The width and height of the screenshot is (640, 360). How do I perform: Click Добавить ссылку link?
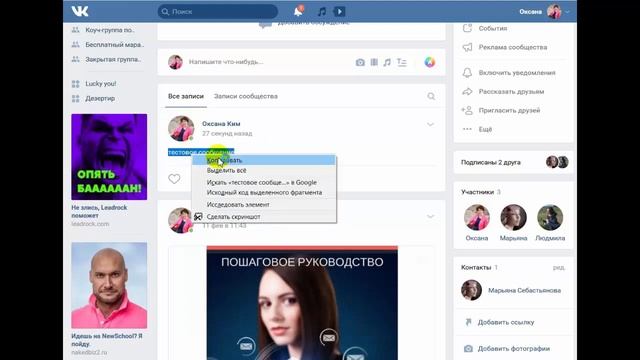tap(506, 322)
